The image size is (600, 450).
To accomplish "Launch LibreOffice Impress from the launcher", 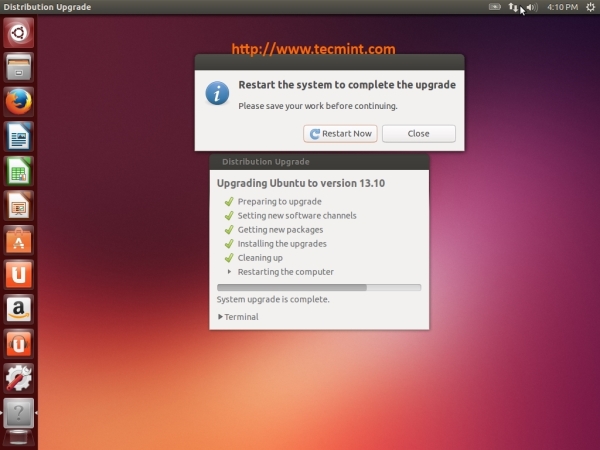I will [18, 205].
